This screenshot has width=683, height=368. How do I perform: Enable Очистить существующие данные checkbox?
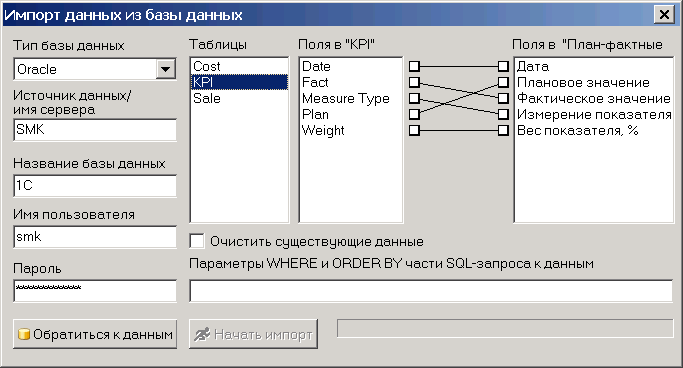197,241
